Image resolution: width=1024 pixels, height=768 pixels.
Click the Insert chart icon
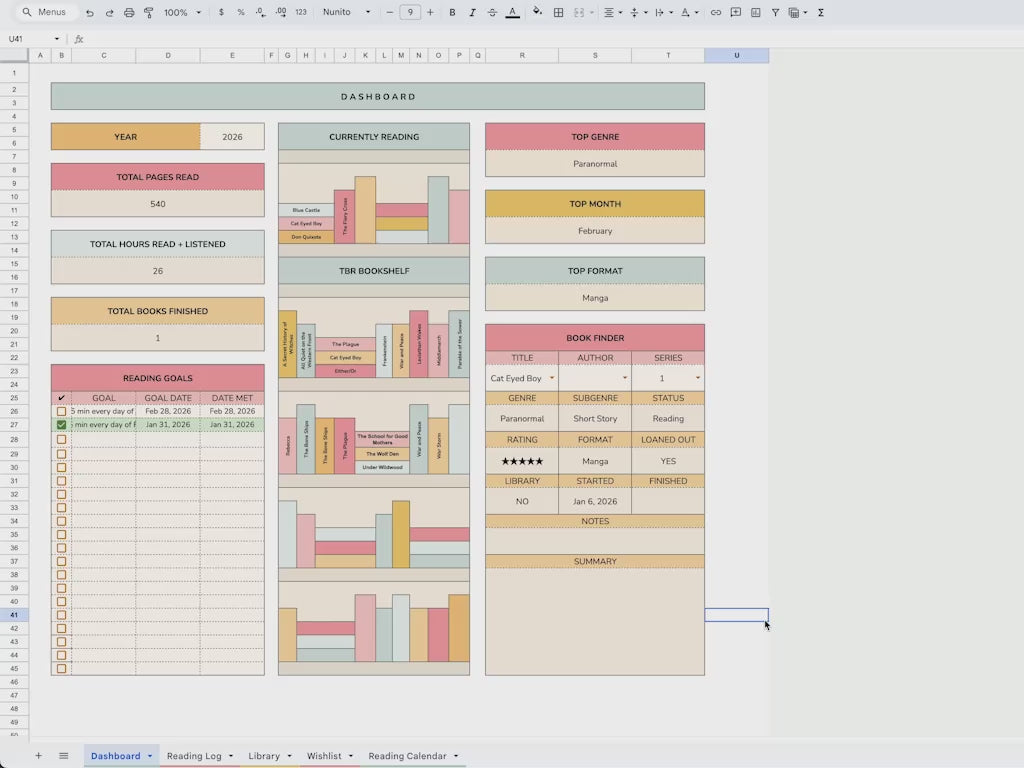[x=755, y=13]
